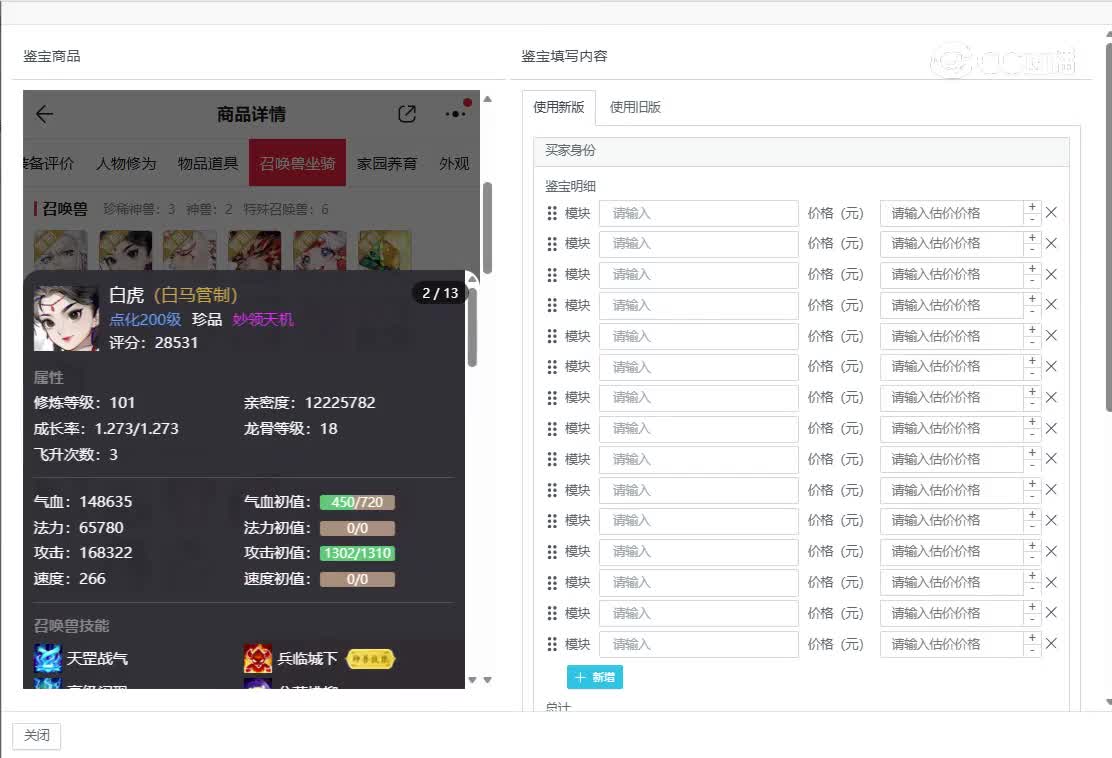
Task: Delete the last 模块 row above 新增
Action: (1052, 643)
